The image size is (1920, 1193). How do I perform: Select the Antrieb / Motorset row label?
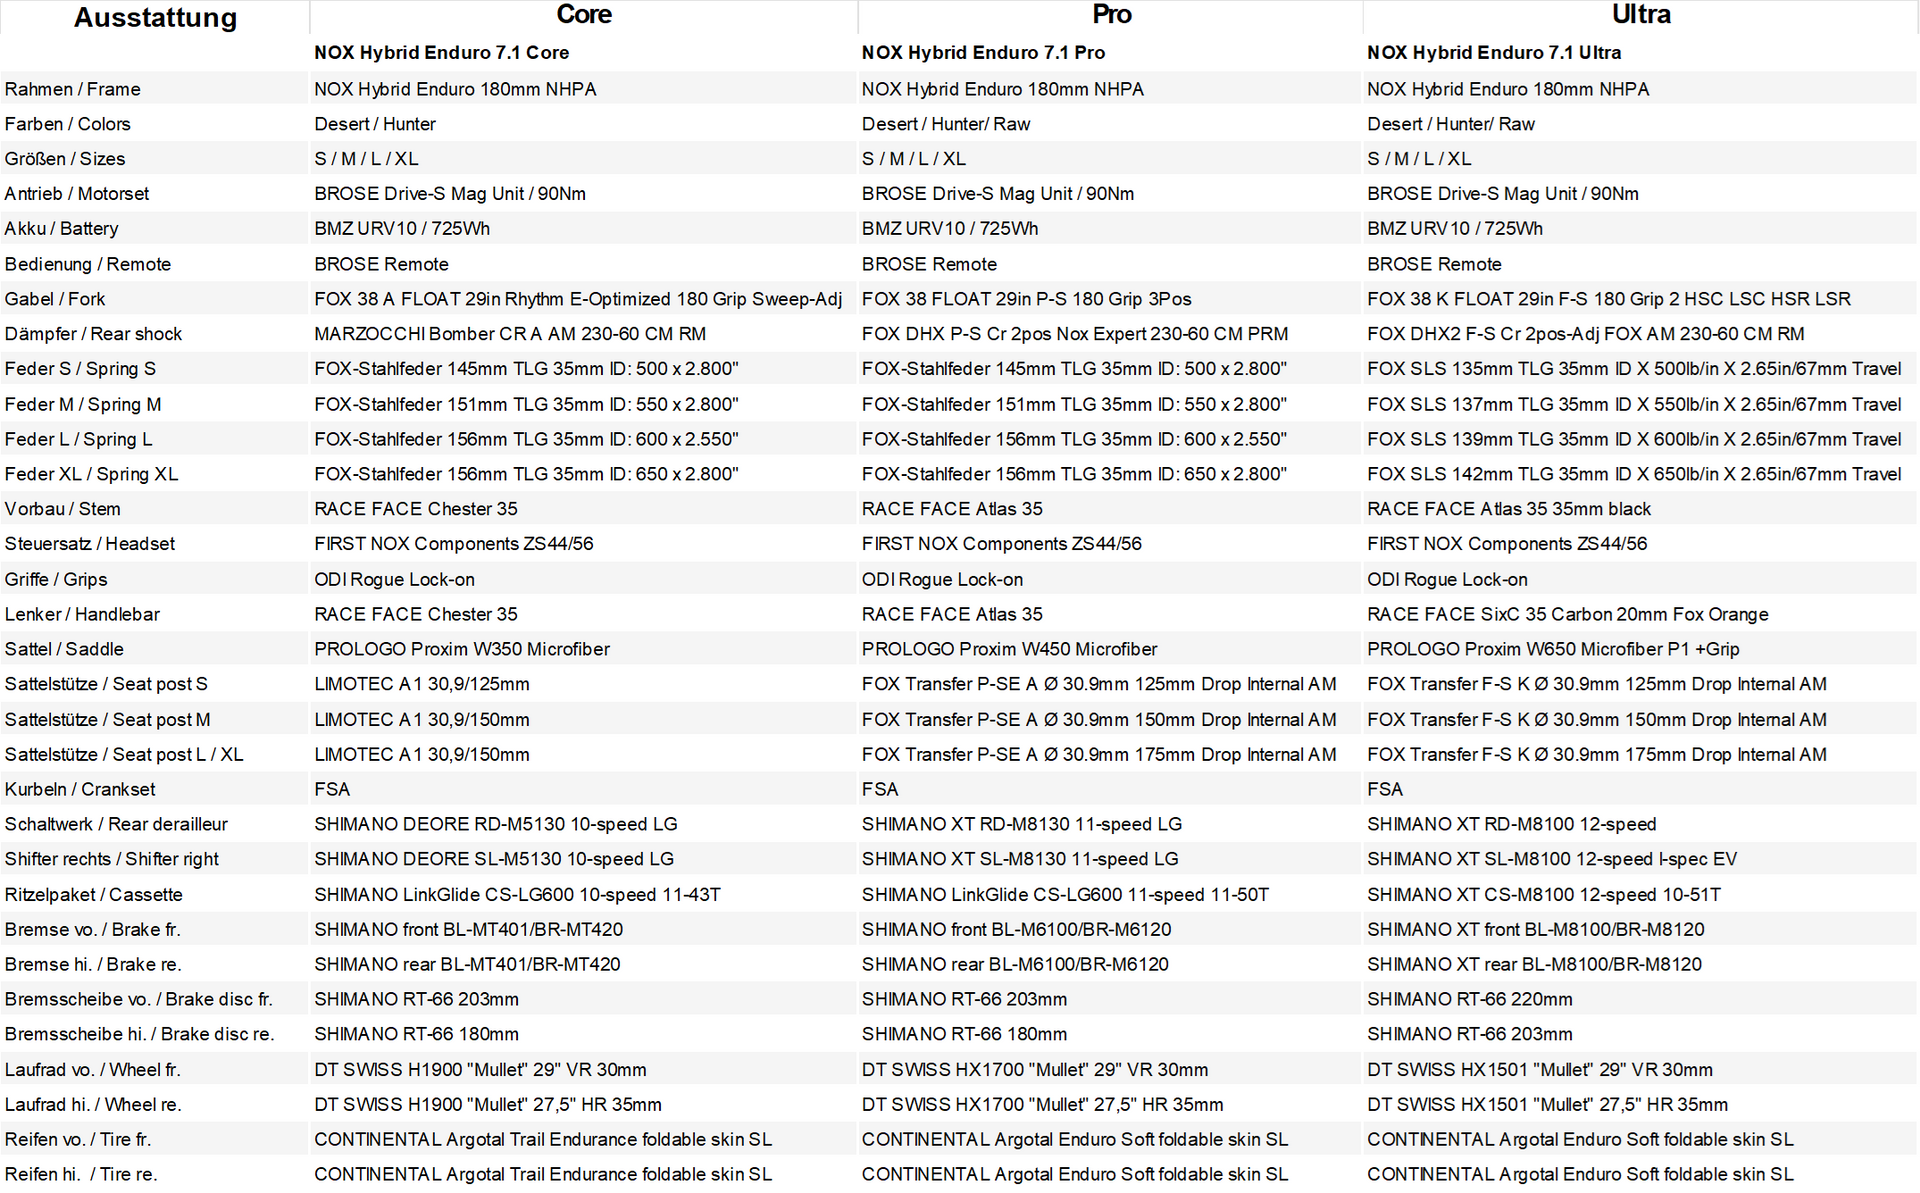click(77, 194)
